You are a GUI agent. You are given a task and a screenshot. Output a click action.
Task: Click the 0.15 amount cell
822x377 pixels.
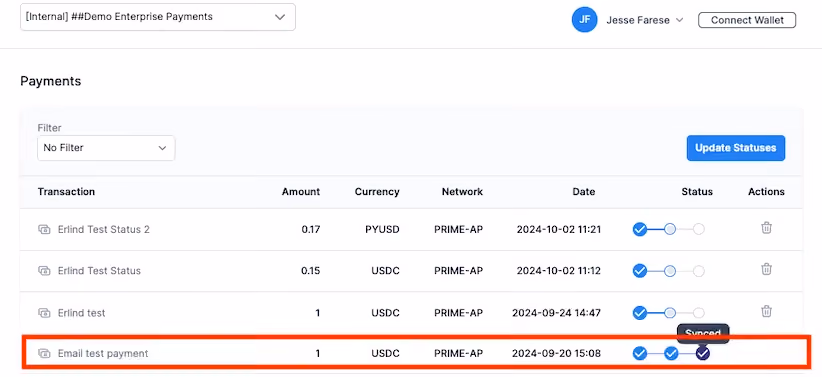310,271
